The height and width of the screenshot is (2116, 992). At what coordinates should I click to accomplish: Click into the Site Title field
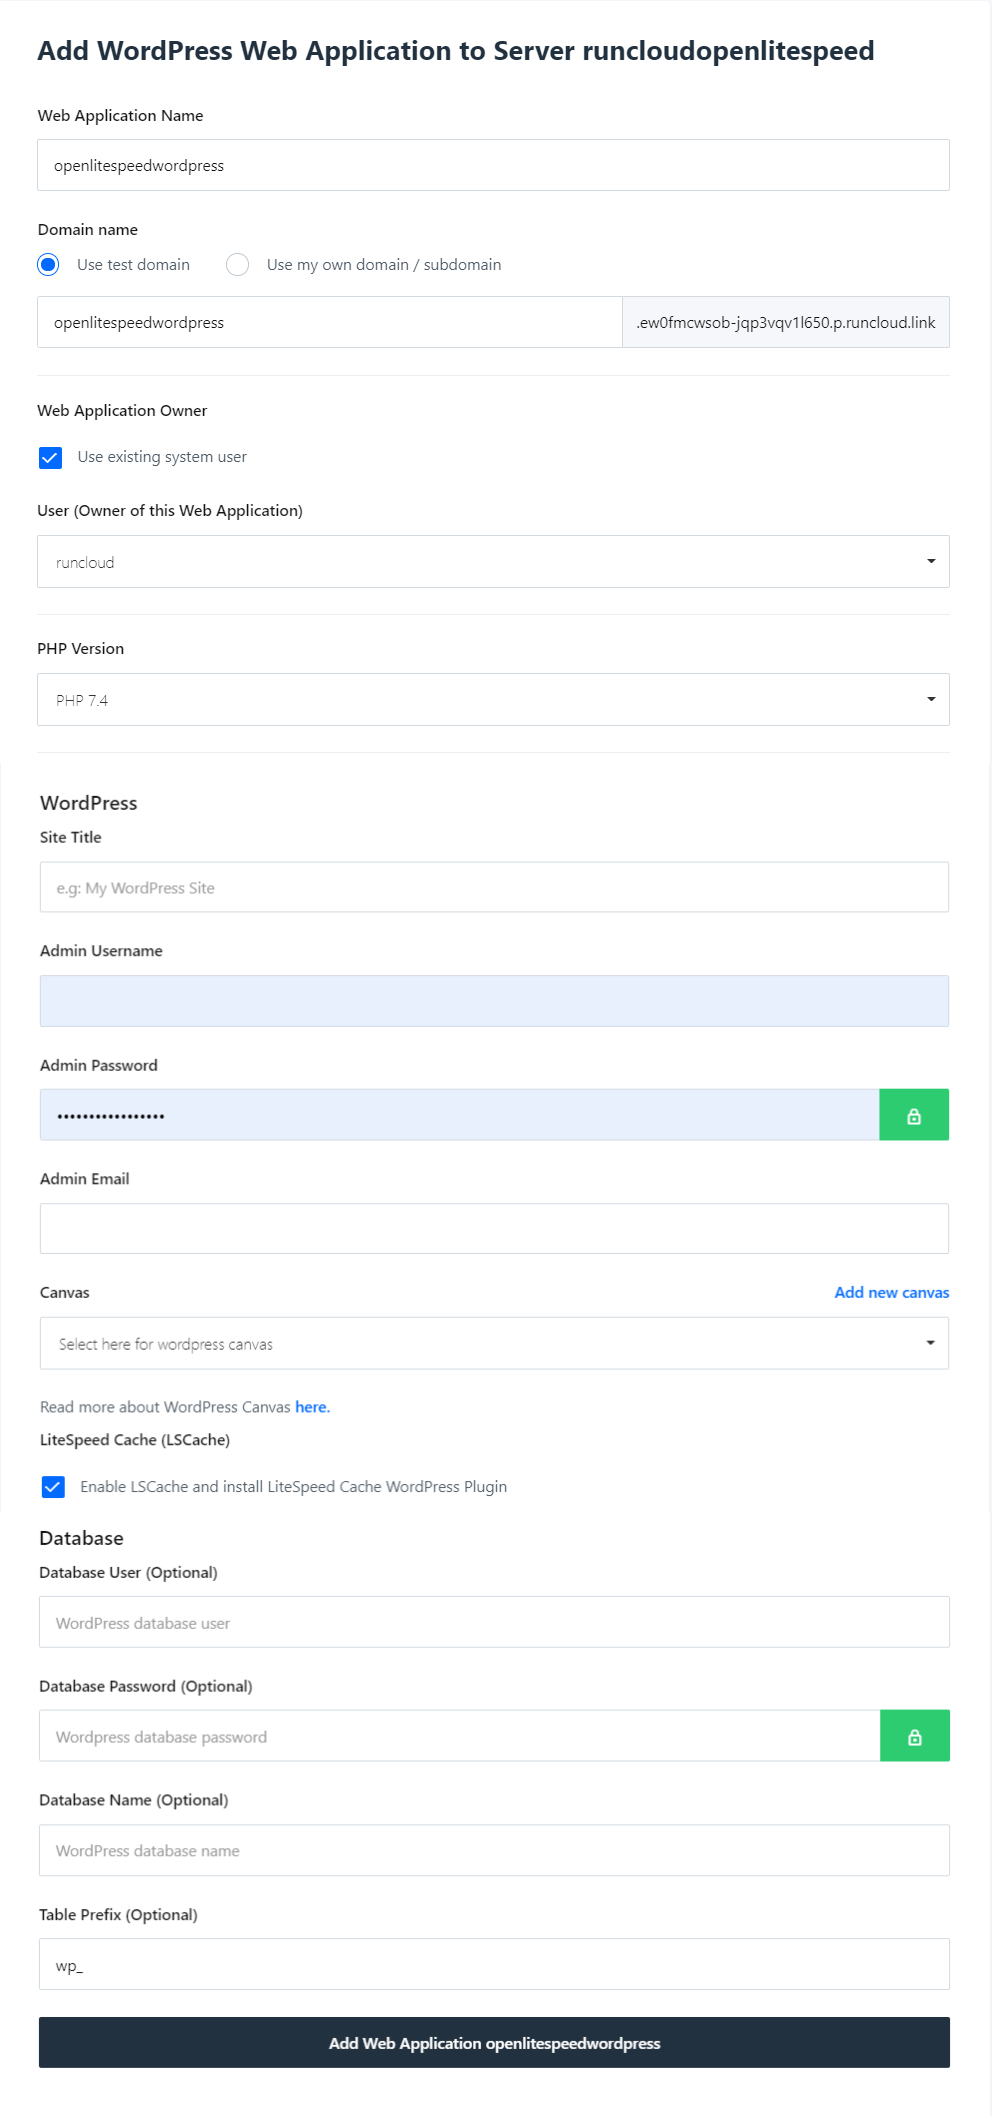tap(494, 887)
